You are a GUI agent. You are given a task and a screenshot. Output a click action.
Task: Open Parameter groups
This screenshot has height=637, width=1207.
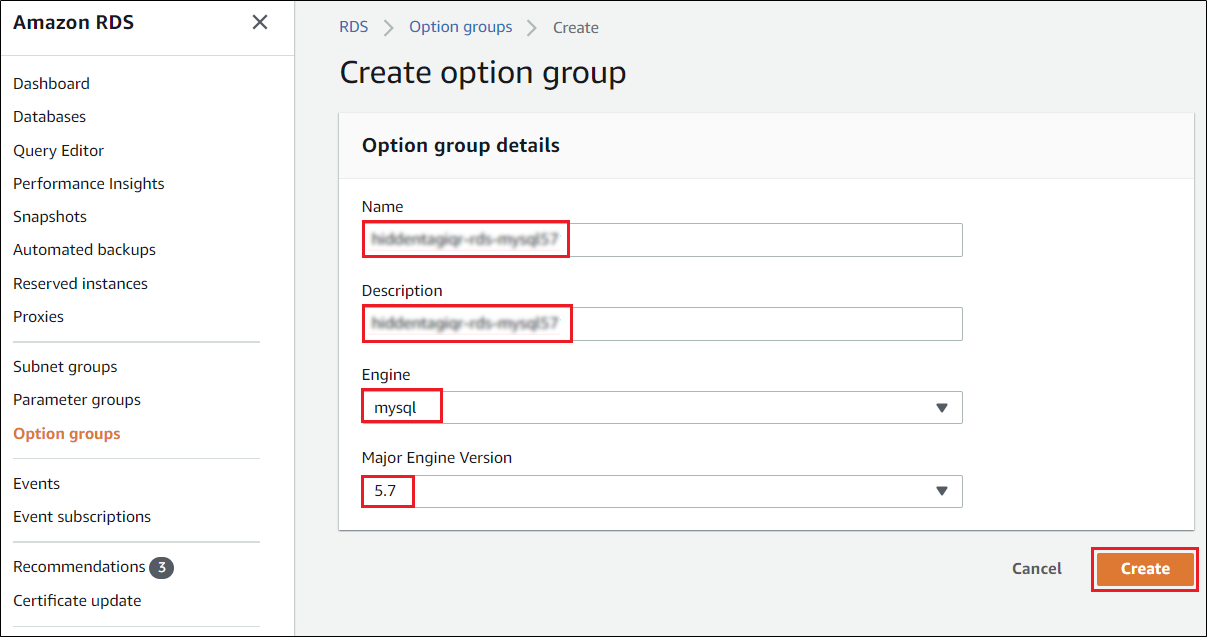click(77, 400)
